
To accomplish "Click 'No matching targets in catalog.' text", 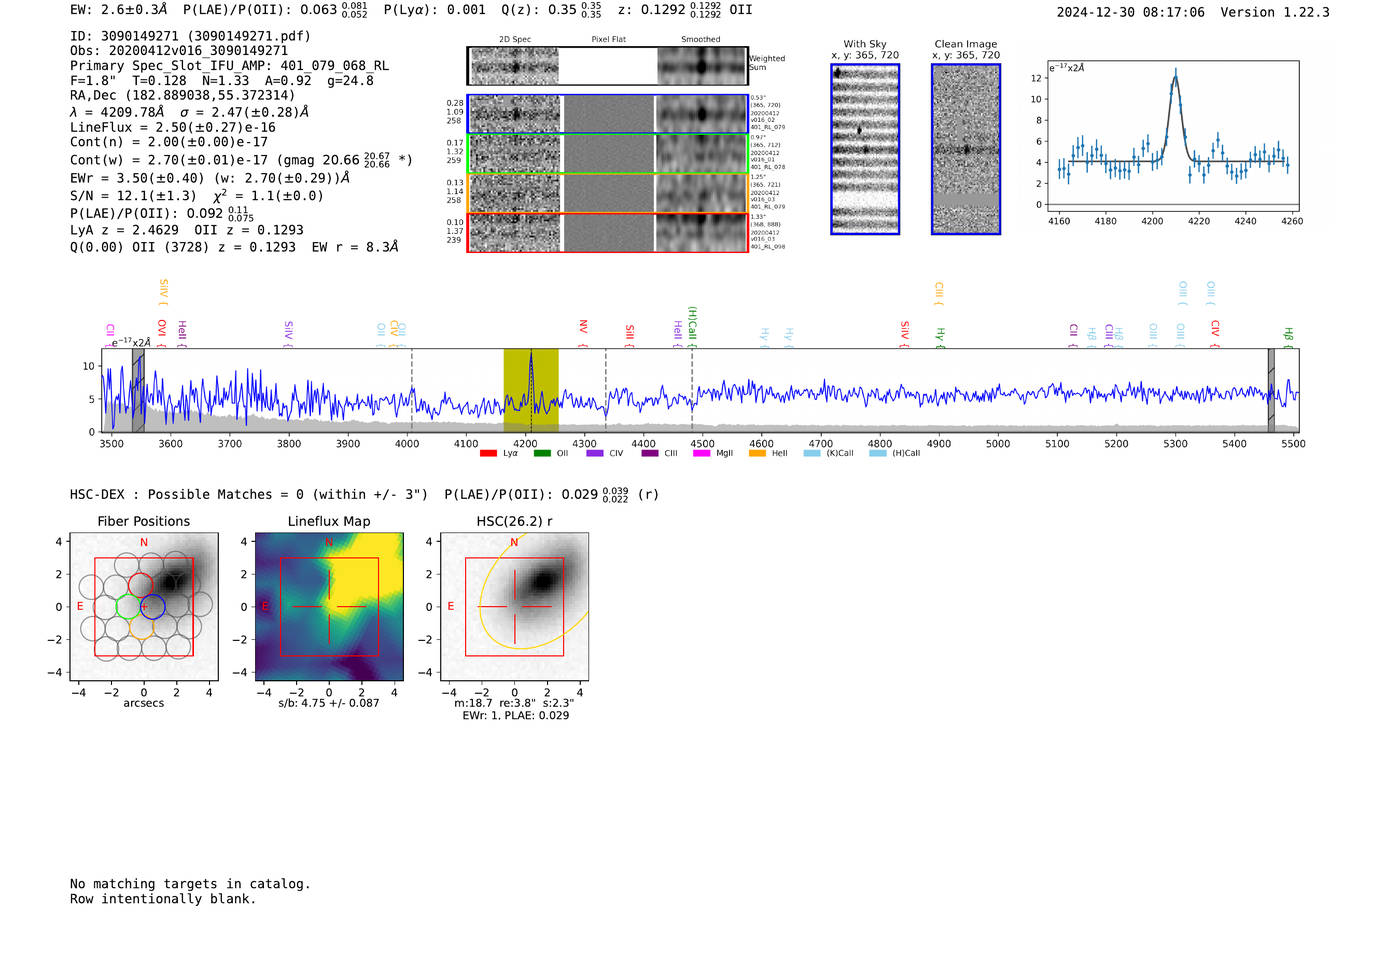I will coord(190,884).
